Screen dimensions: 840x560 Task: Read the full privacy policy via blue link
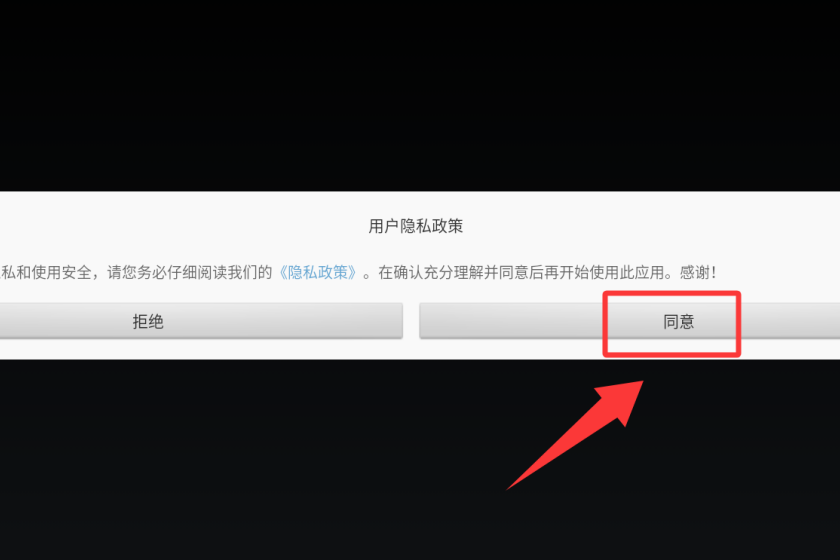coord(318,272)
